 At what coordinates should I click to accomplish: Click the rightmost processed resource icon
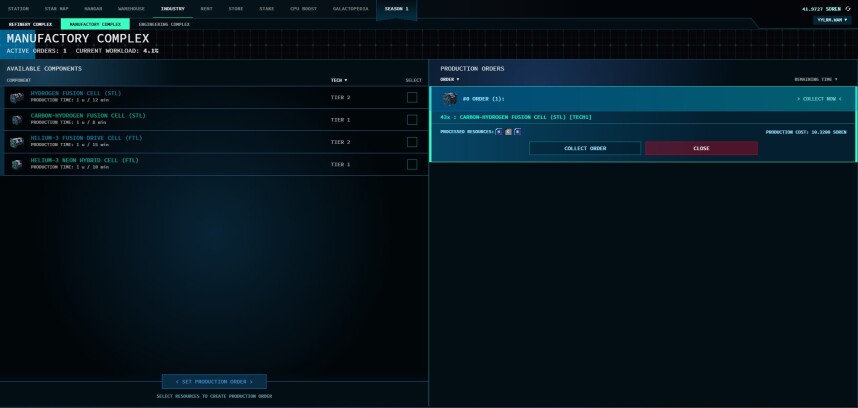518,132
